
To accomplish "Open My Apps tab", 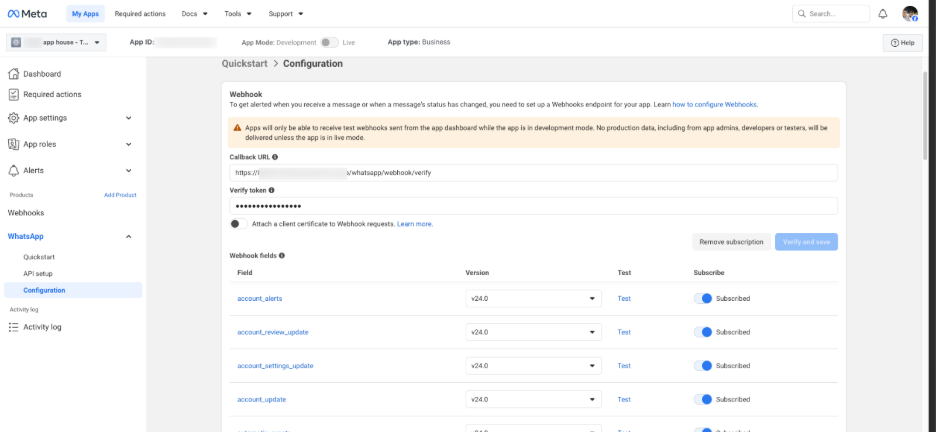I will (85, 14).
